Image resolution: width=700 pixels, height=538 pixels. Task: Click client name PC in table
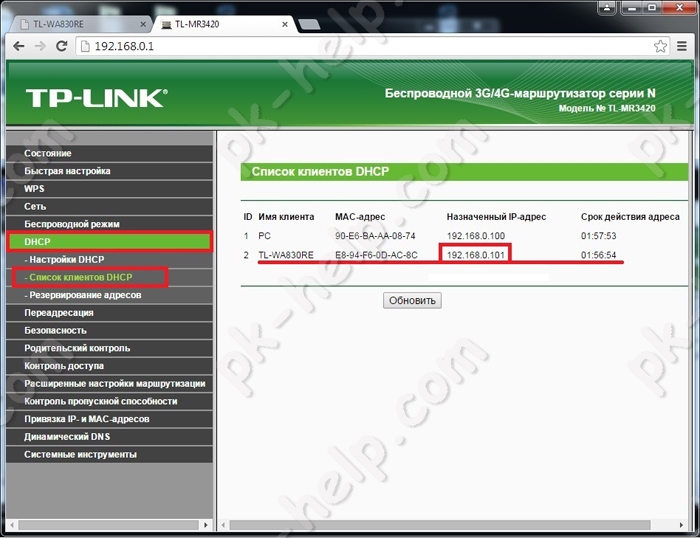point(264,236)
